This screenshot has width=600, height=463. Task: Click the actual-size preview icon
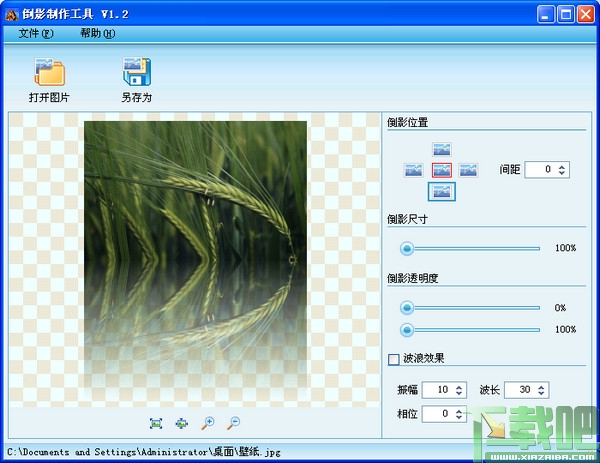tap(181, 423)
